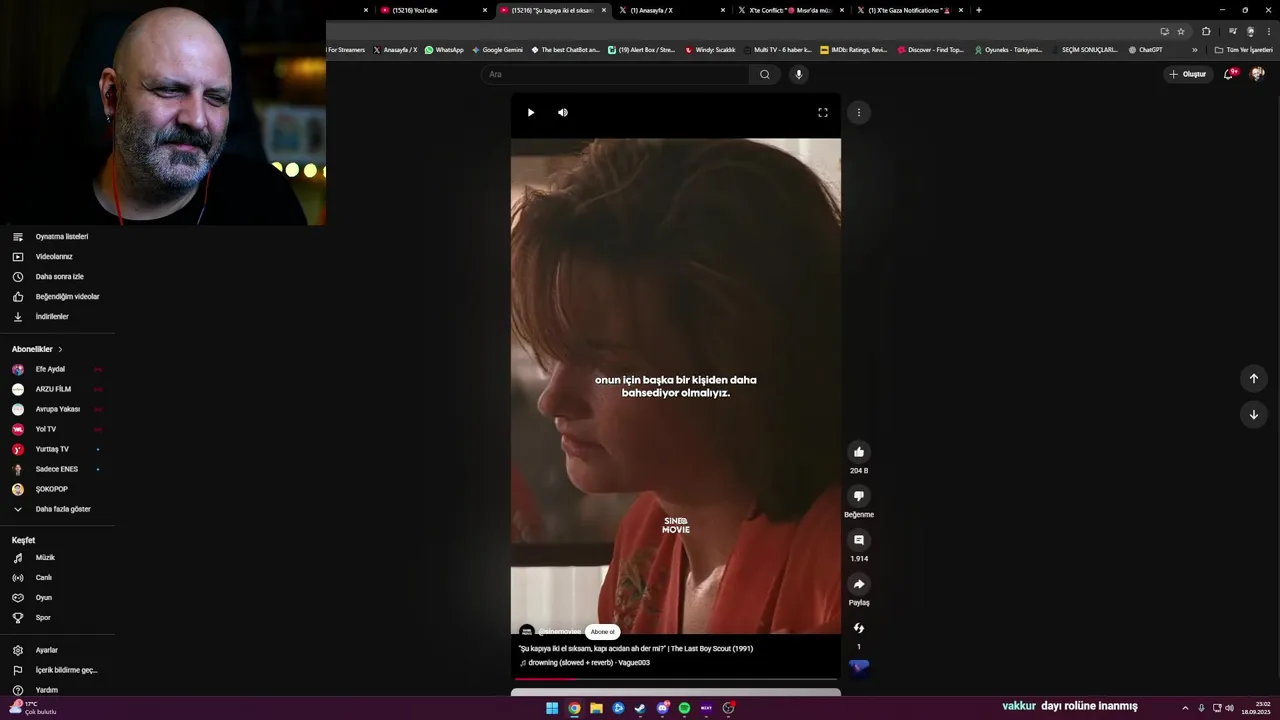
Task: Play the paused Shorts video
Action: [531, 113]
